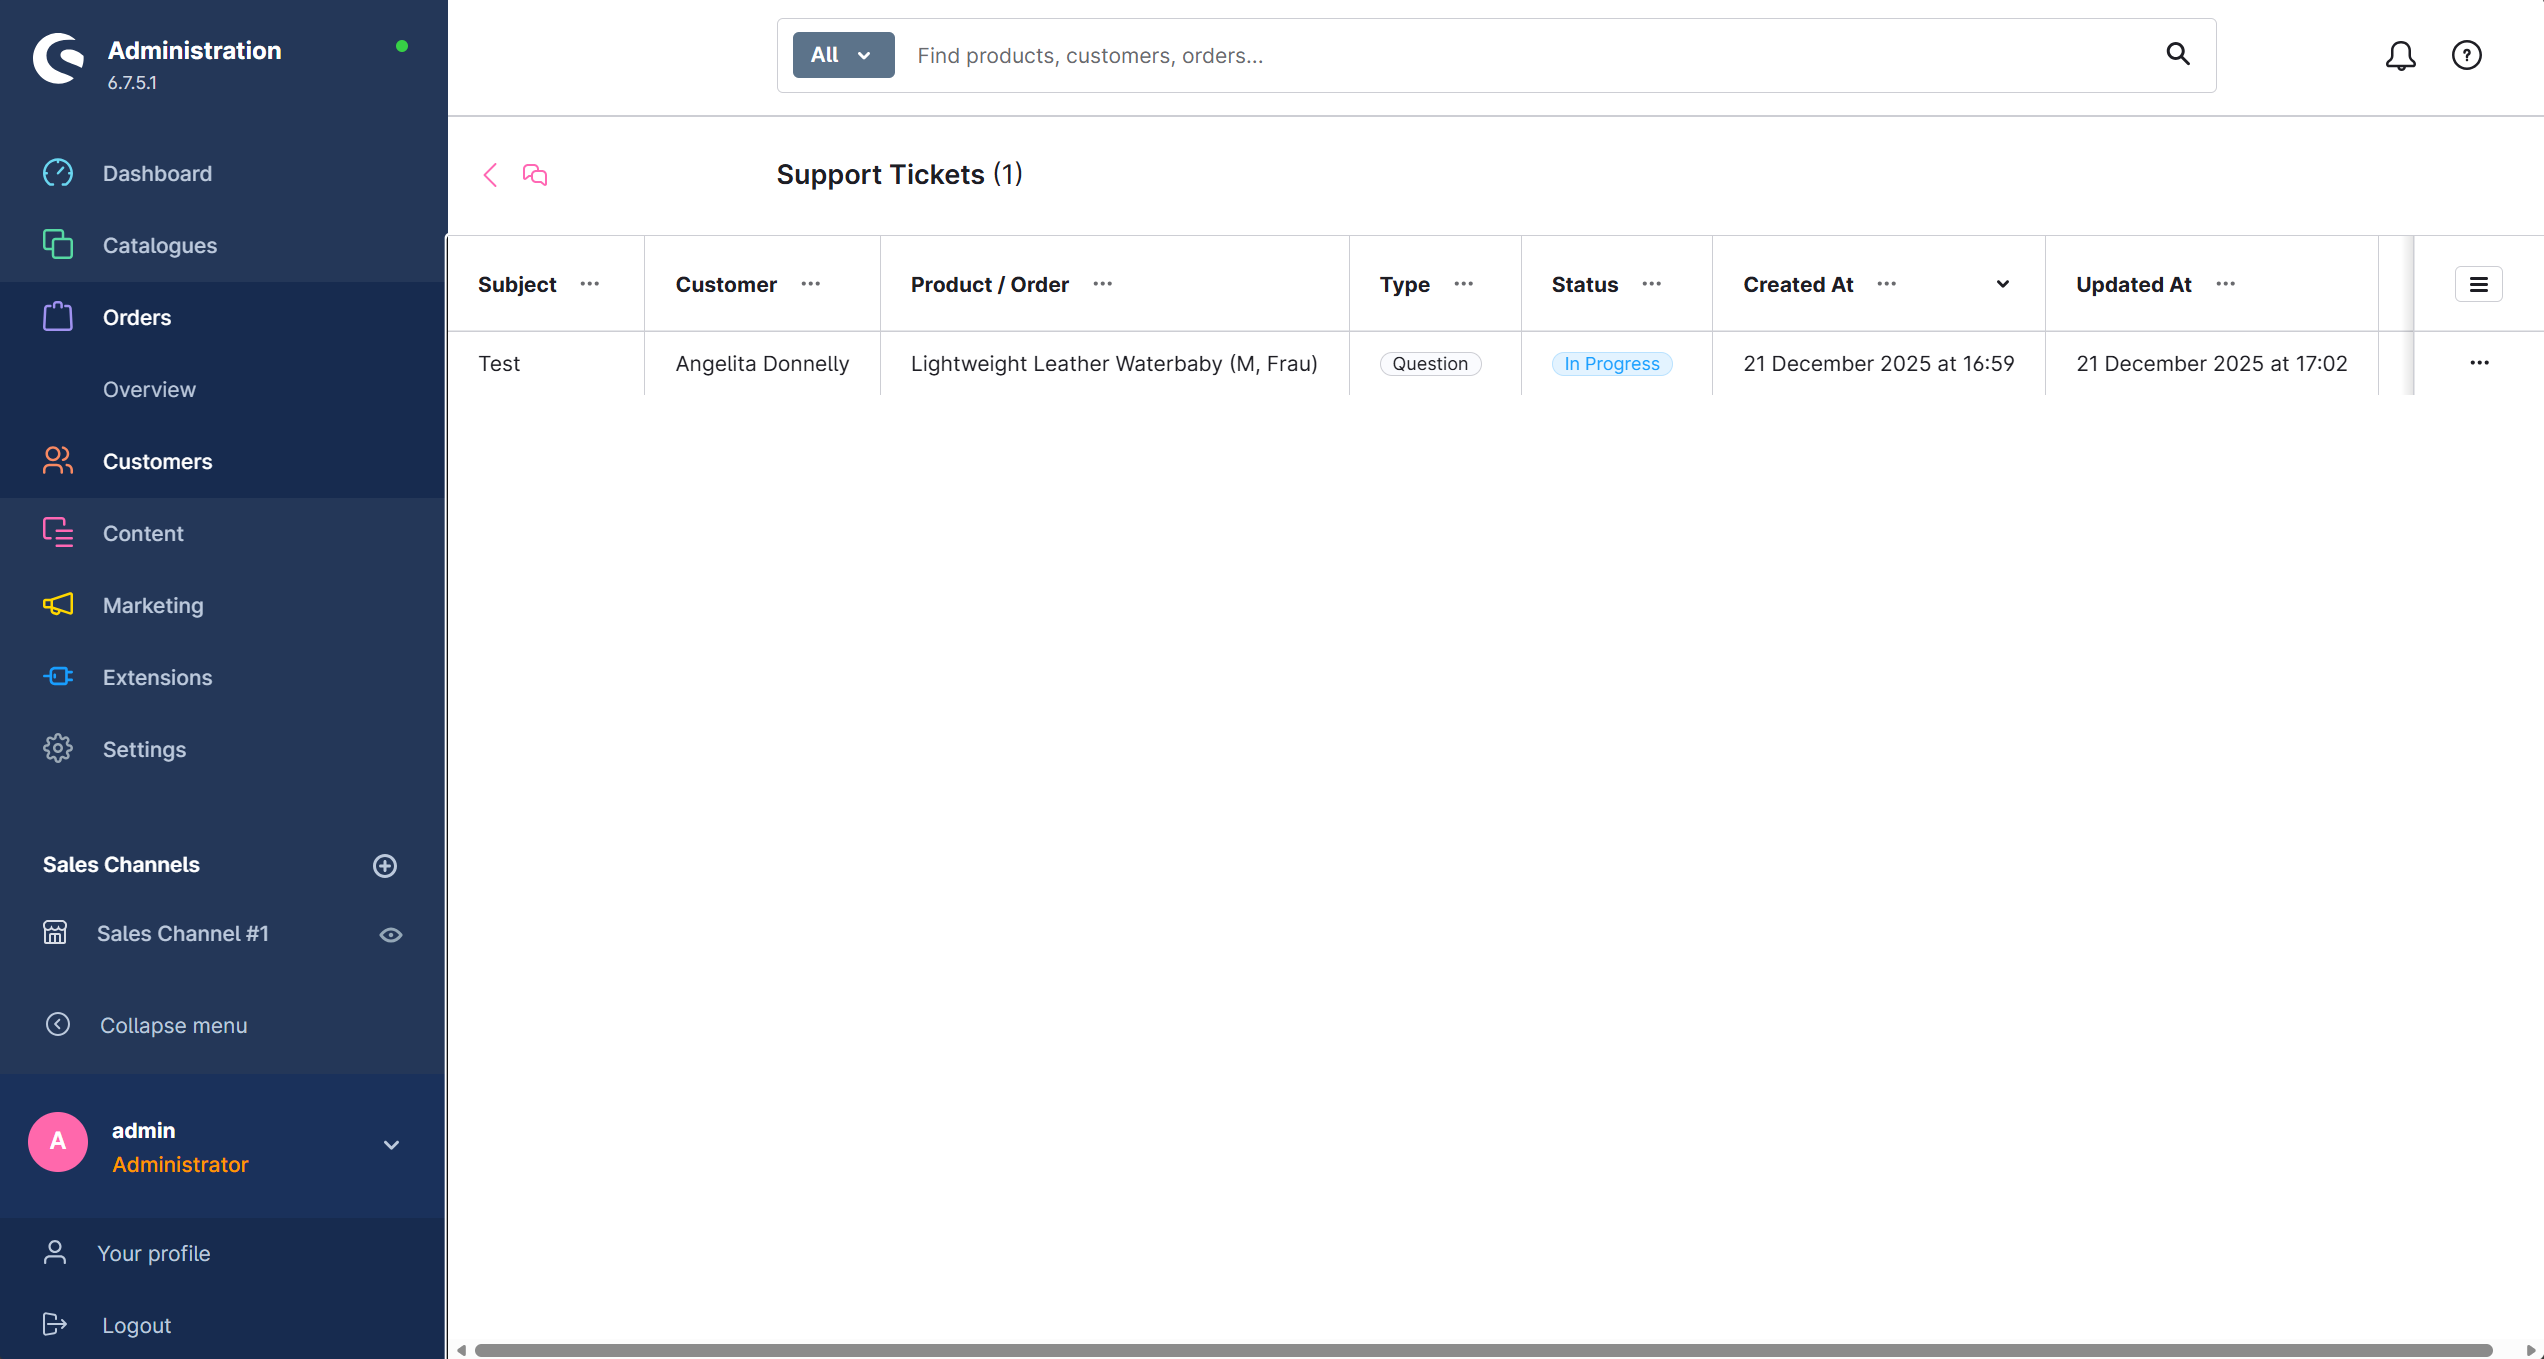The width and height of the screenshot is (2544, 1359).
Task: Click the horizontal scrollbar thumb at bottom
Action: pyautogui.click(x=1483, y=1350)
